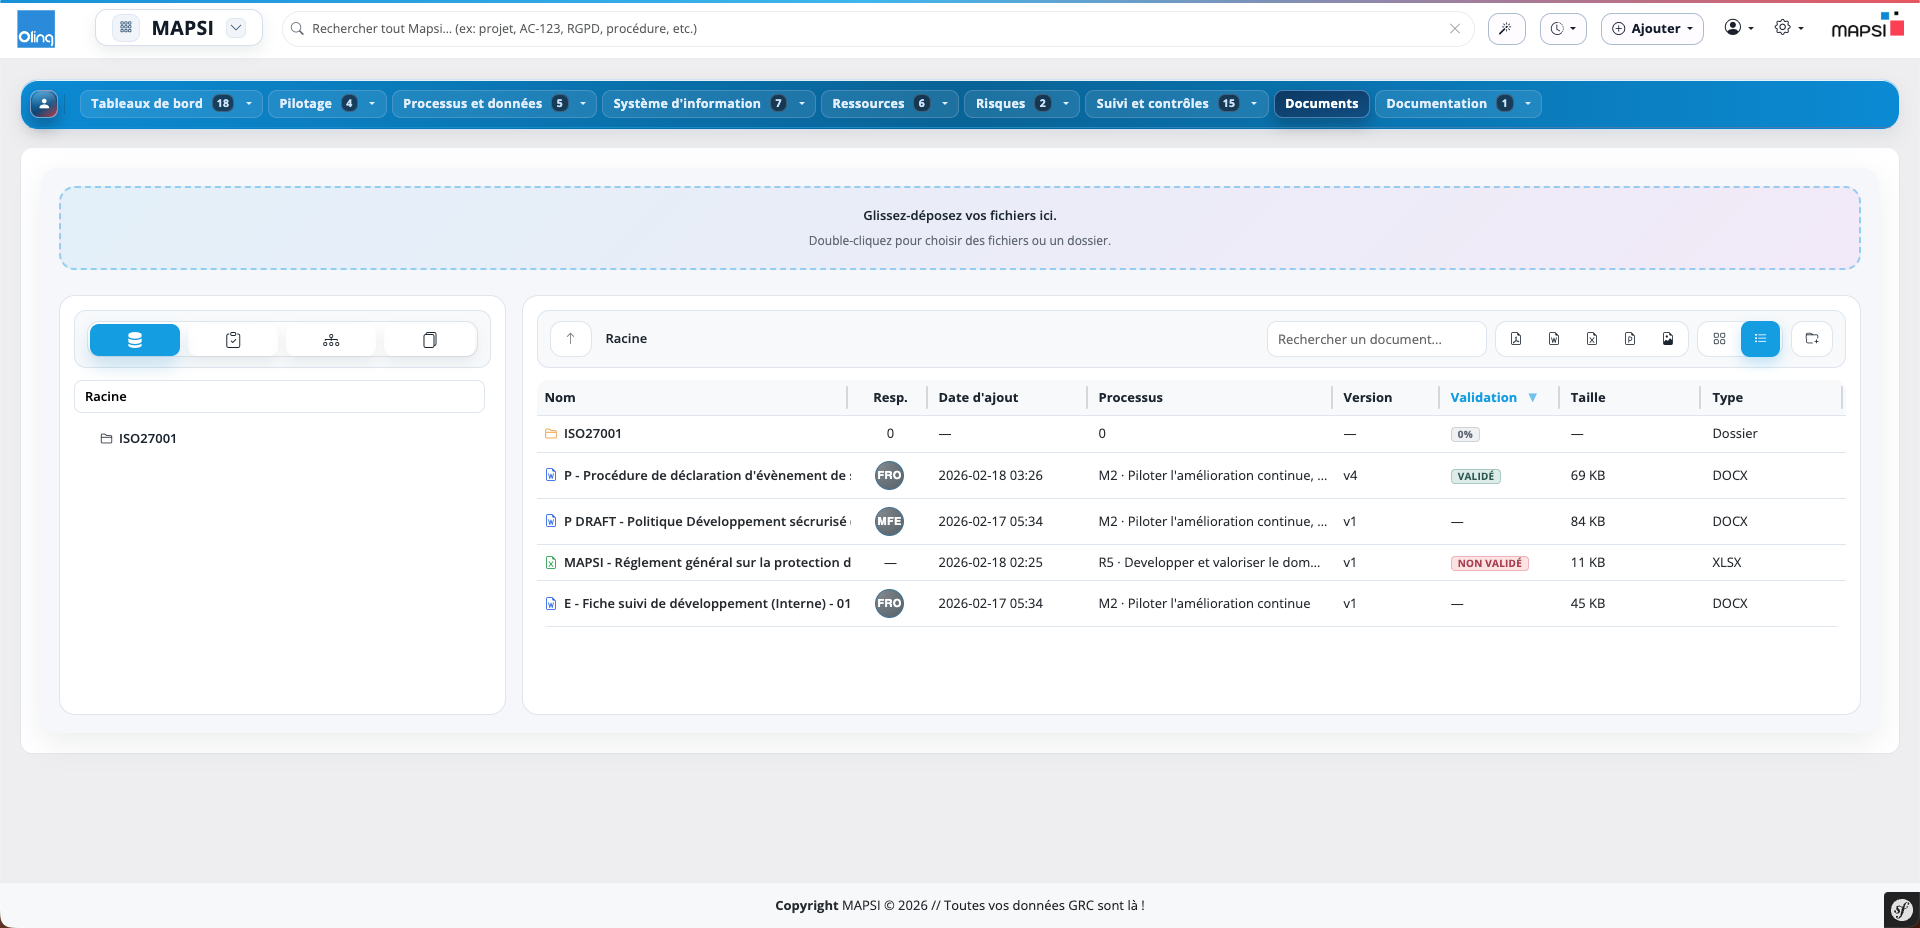
Task: Click Racine breadcrumb in document panel
Action: click(626, 339)
